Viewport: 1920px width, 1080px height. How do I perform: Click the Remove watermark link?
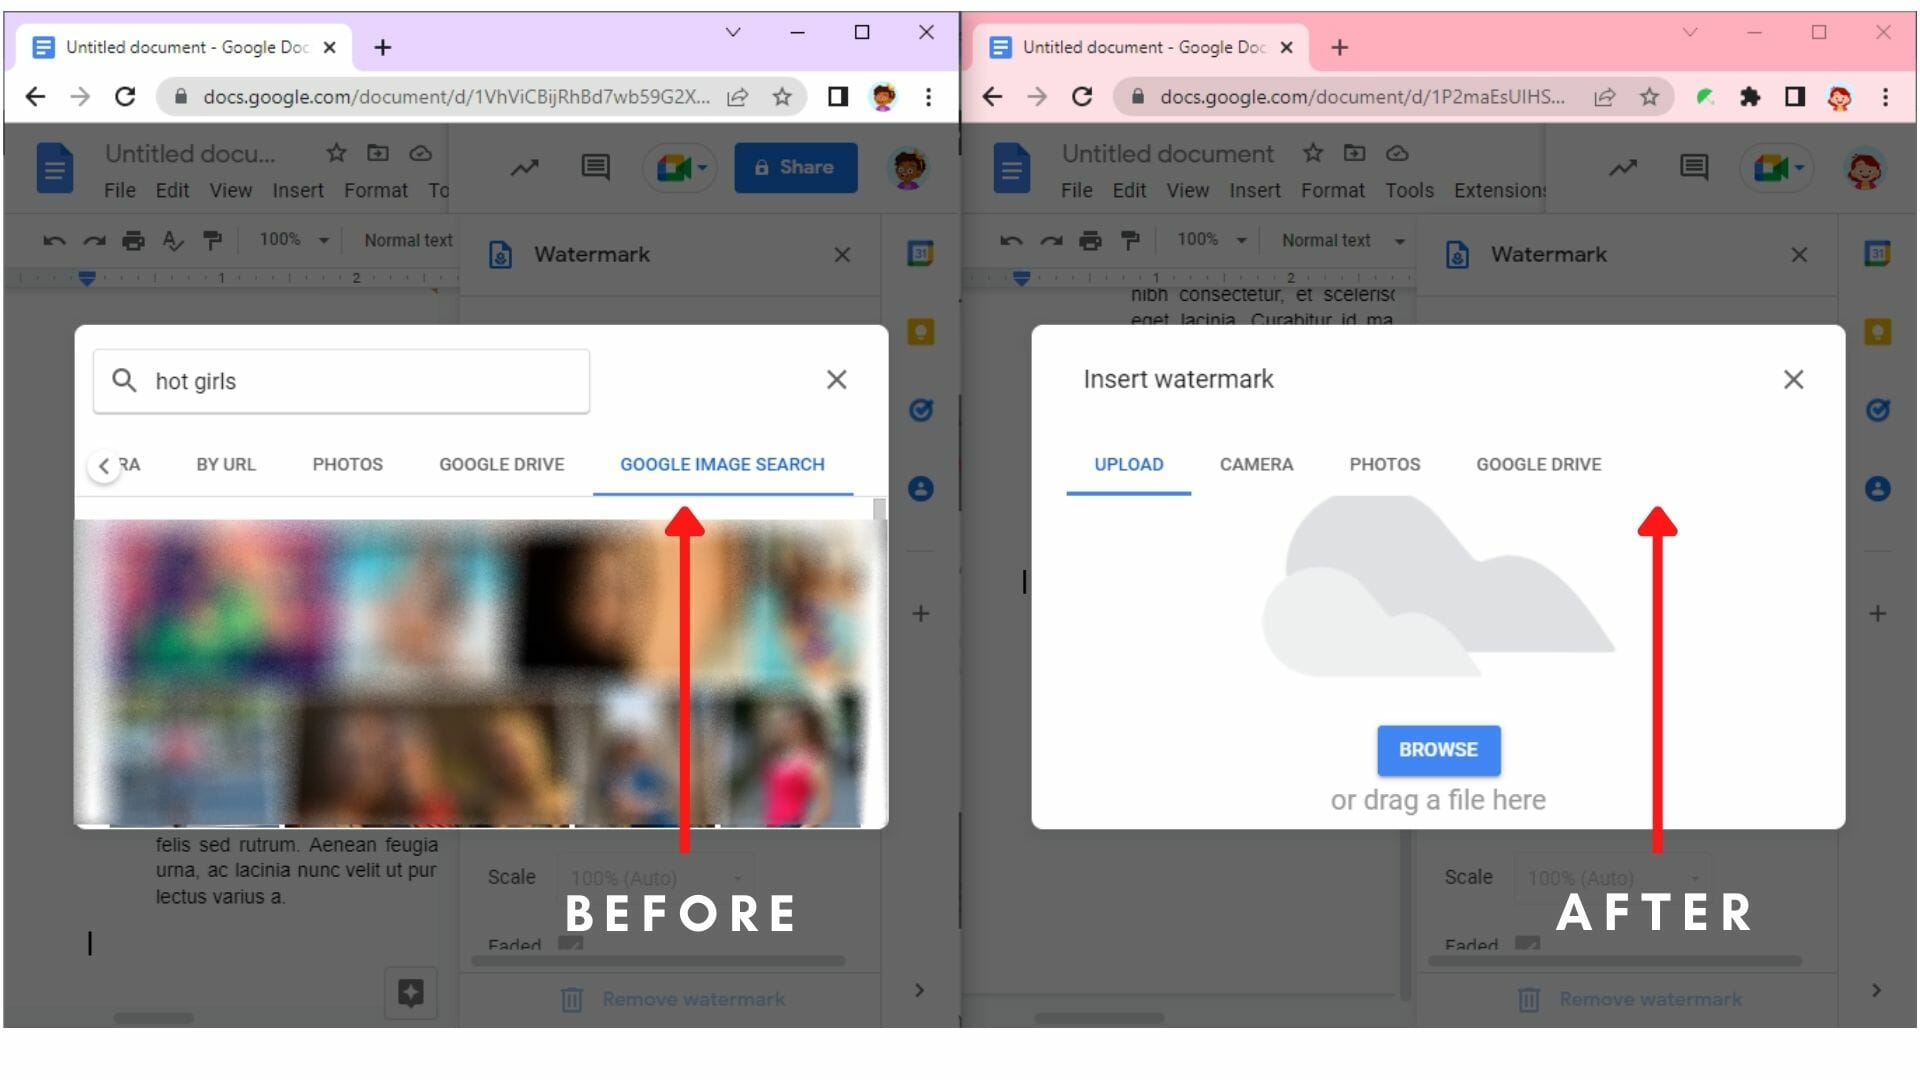click(693, 999)
